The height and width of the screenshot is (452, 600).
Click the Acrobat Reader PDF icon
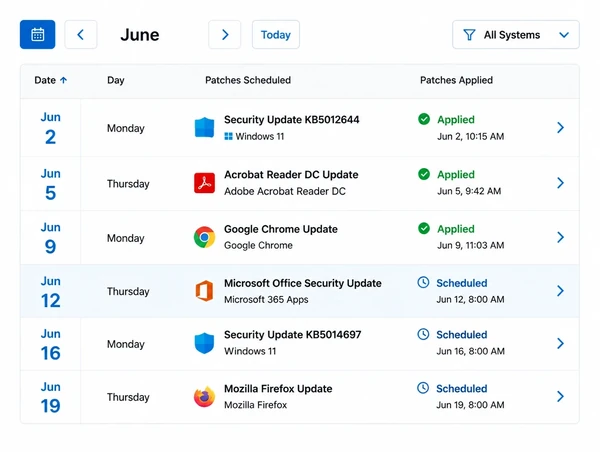(x=204, y=183)
